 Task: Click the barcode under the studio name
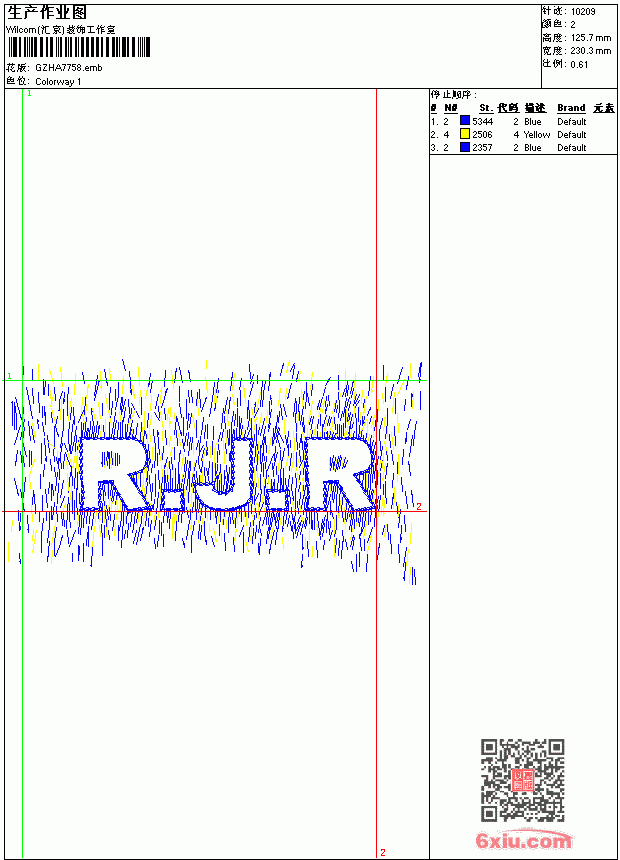click(78, 47)
